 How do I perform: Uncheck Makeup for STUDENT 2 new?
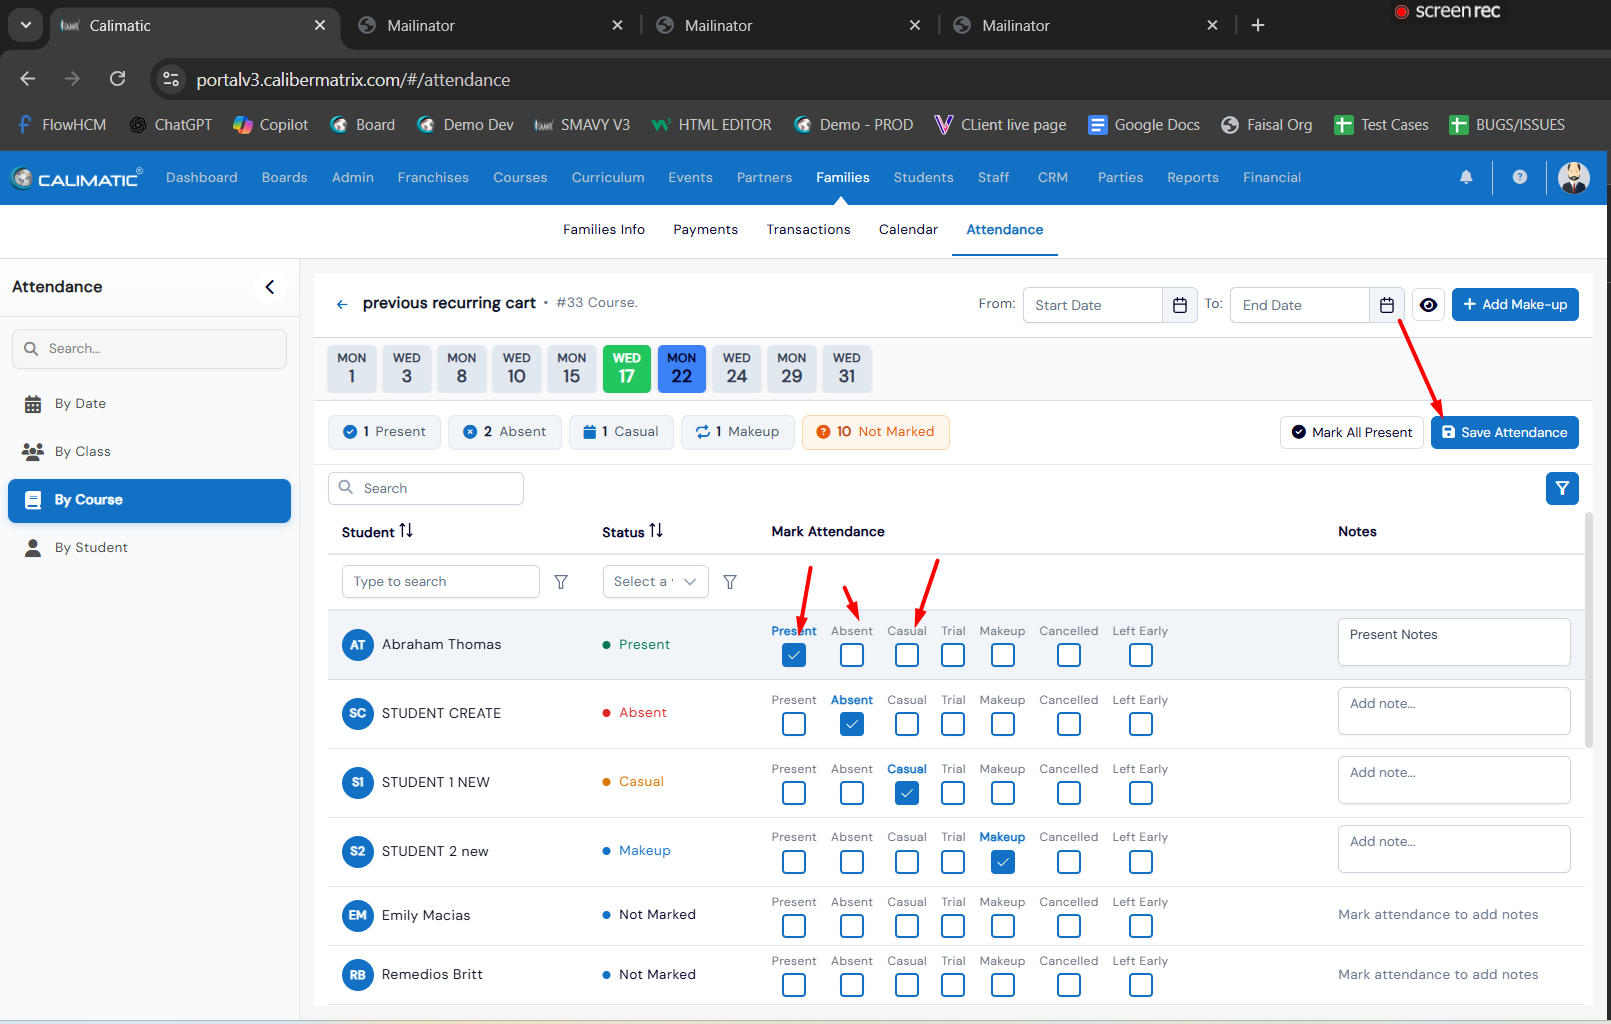pyautogui.click(x=1002, y=862)
